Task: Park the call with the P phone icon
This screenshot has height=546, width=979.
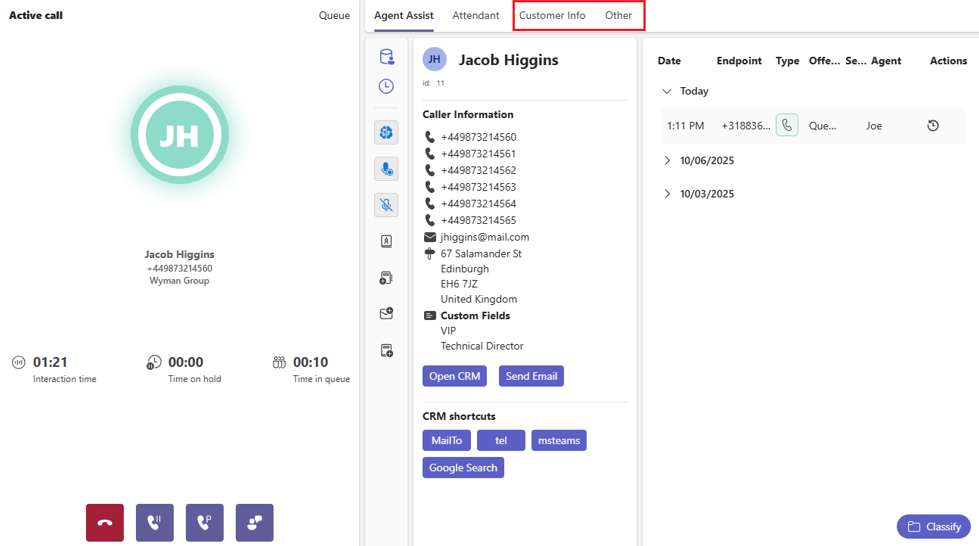Action: (205, 522)
